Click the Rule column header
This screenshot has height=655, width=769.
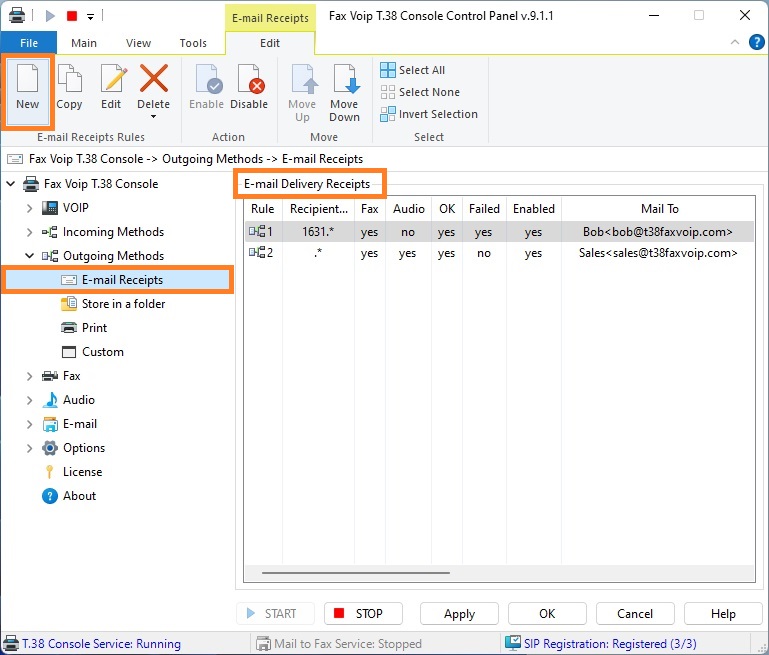pyautogui.click(x=263, y=209)
